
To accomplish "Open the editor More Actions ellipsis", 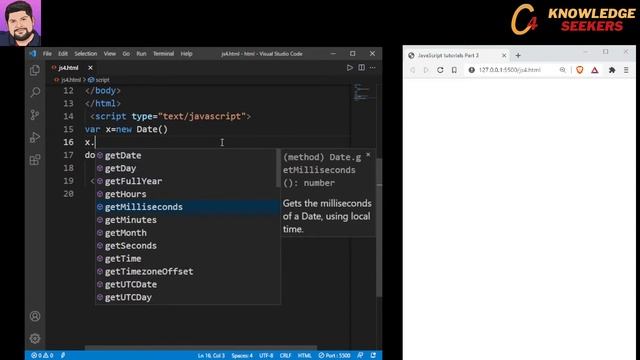I will pos(373,68).
